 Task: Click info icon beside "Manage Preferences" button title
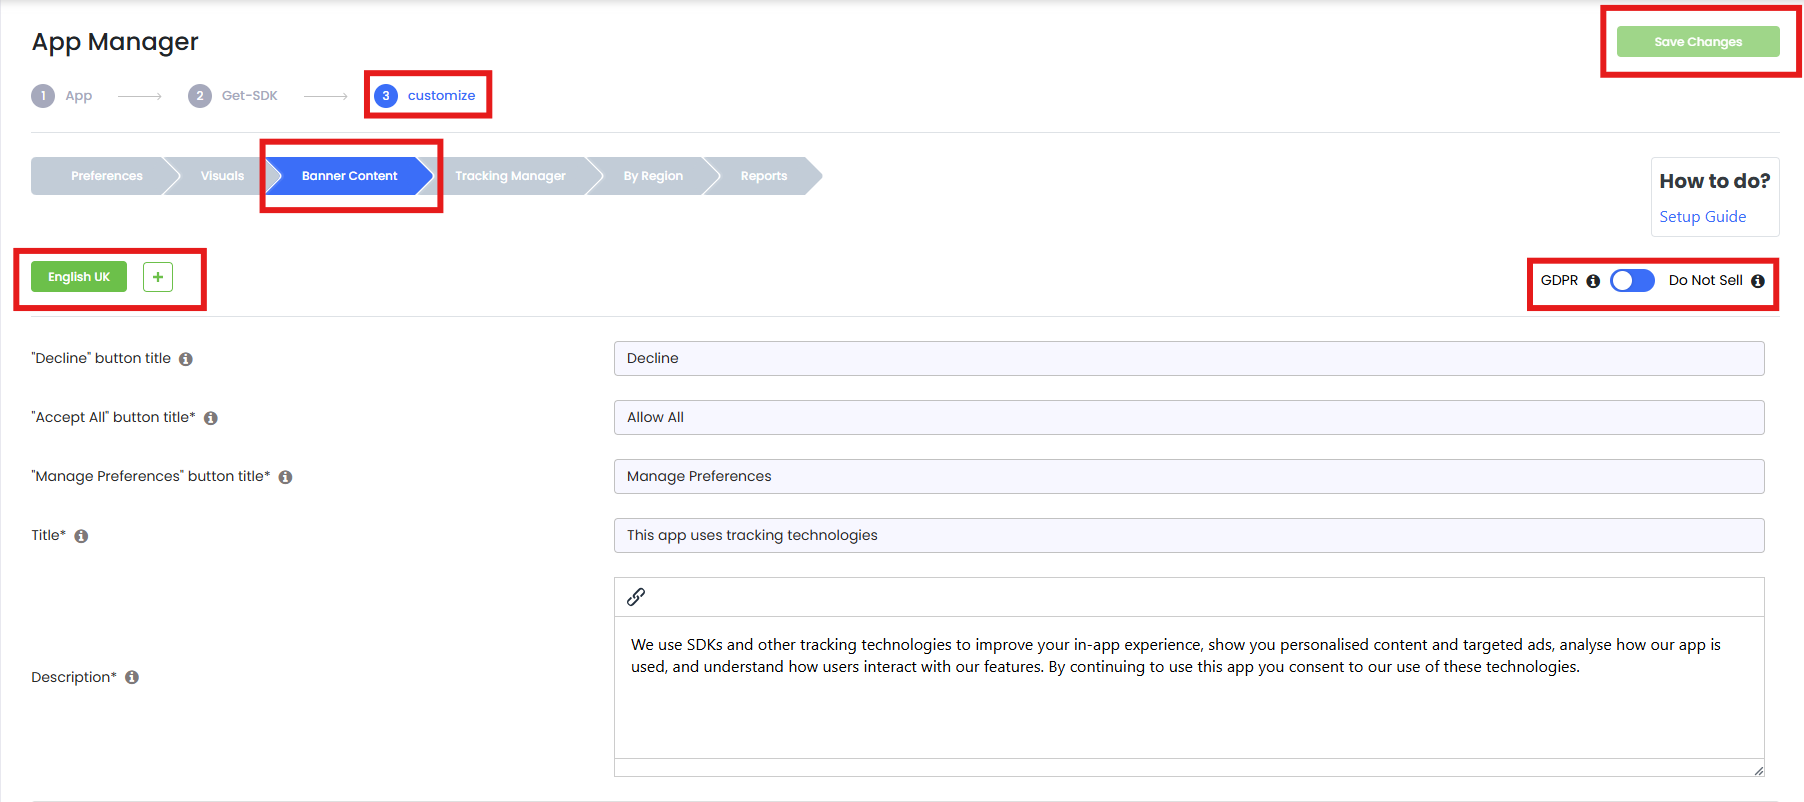(x=285, y=477)
